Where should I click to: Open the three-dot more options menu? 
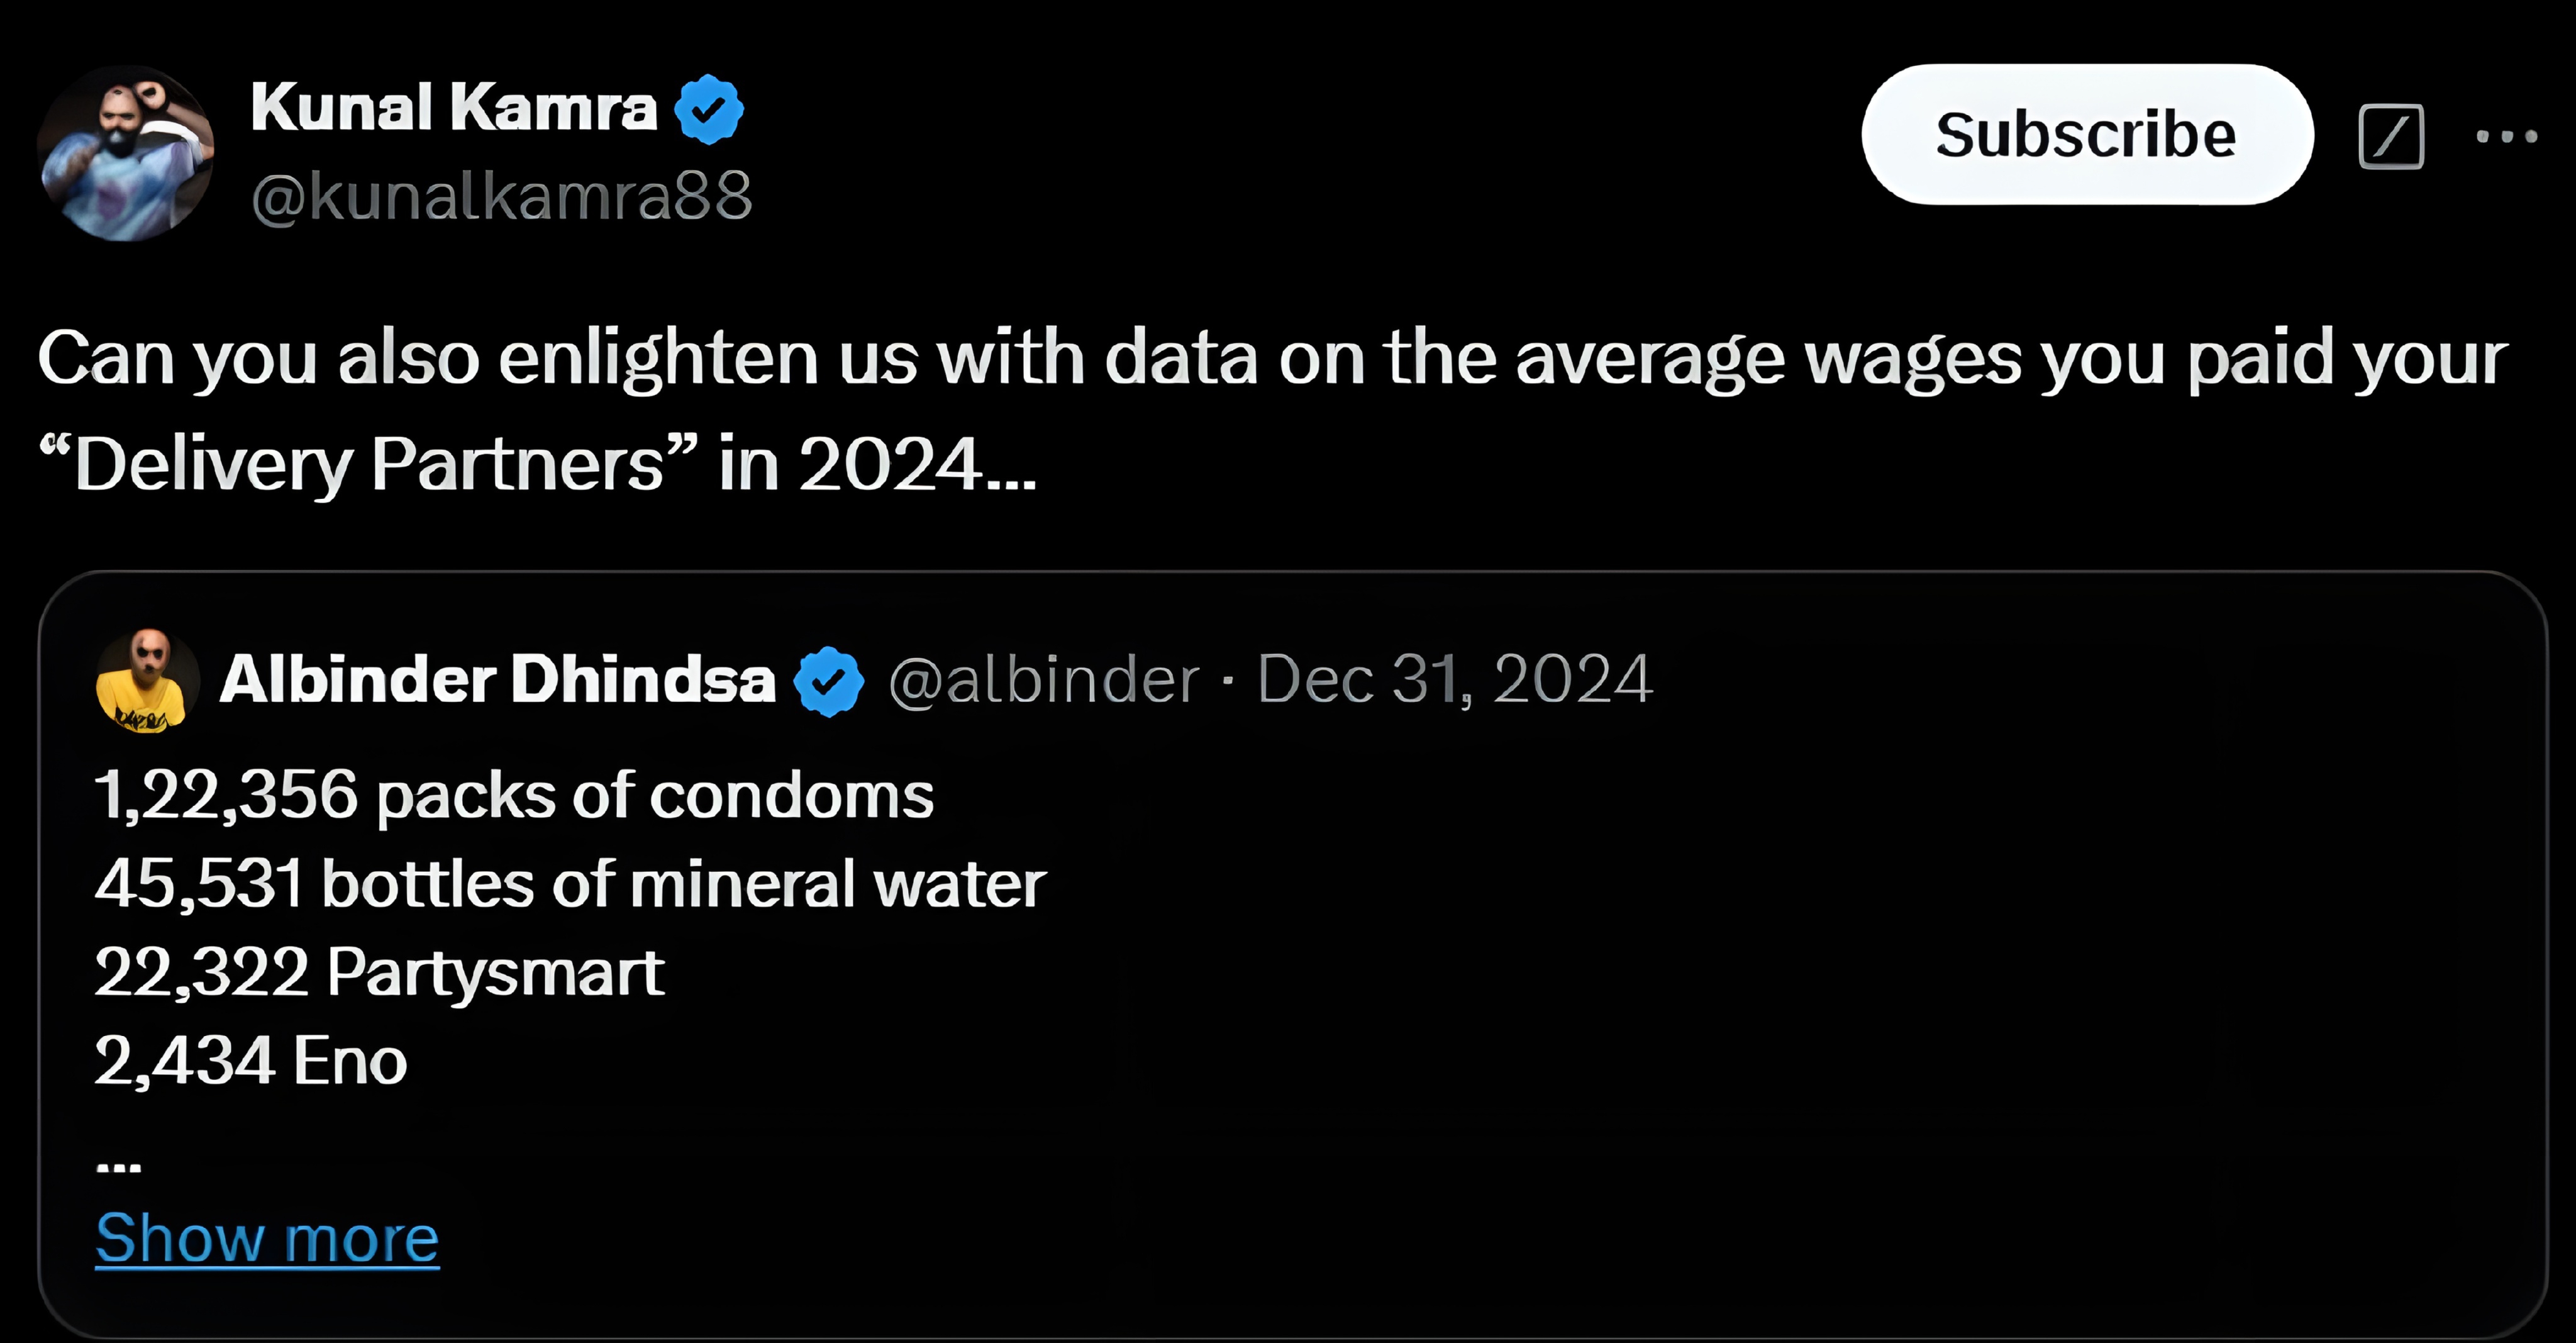pos(2506,136)
